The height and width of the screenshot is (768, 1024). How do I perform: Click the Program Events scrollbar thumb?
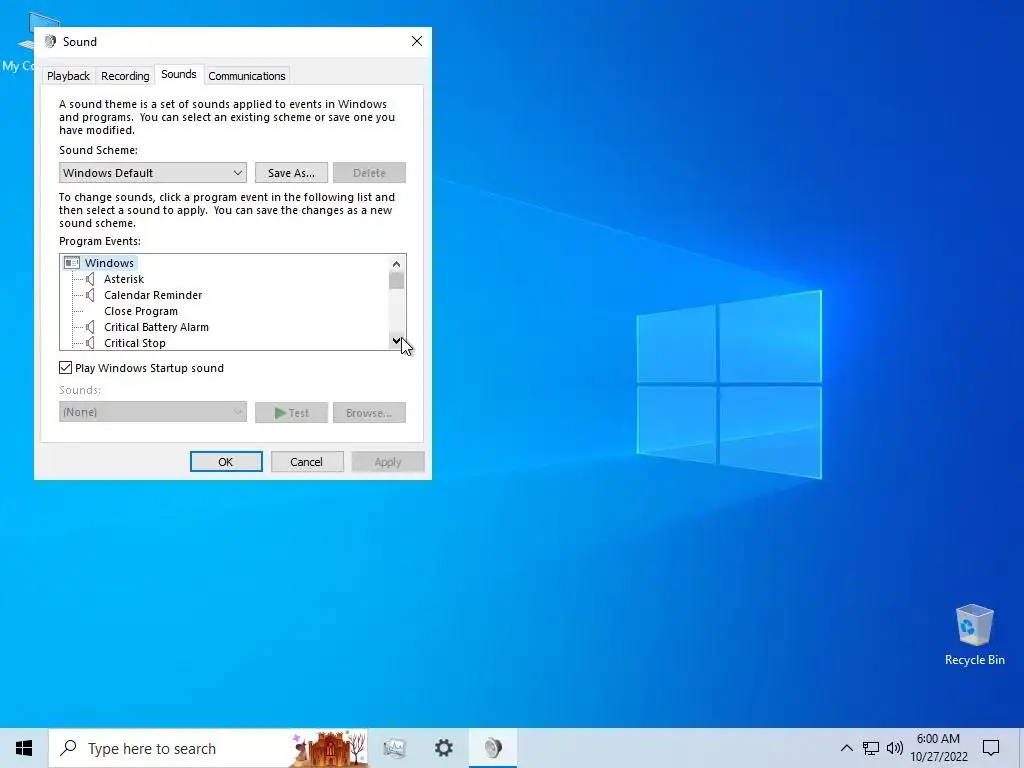coord(396,281)
